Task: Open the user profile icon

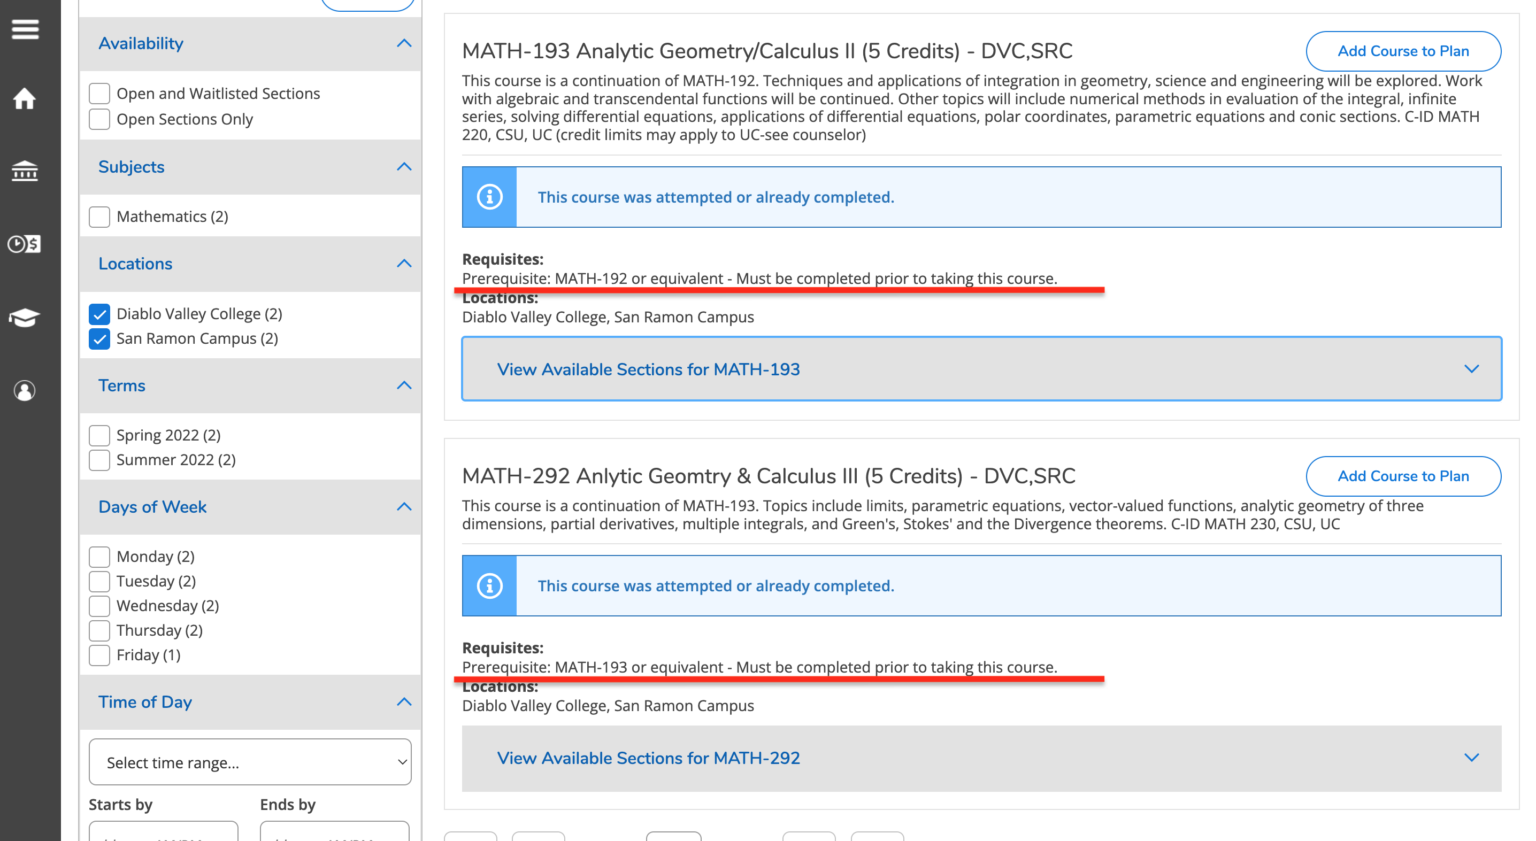Action: [25, 391]
